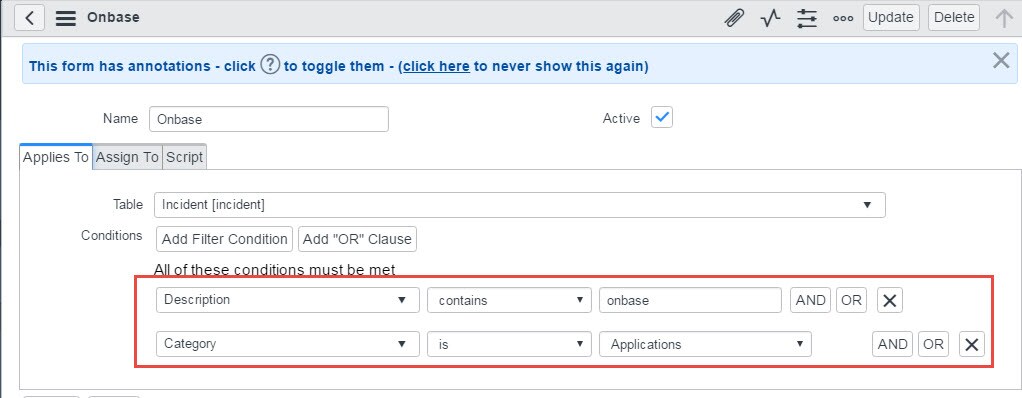Click the Update button
Viewport: 1022px width, 398px height.
[891, 18]
